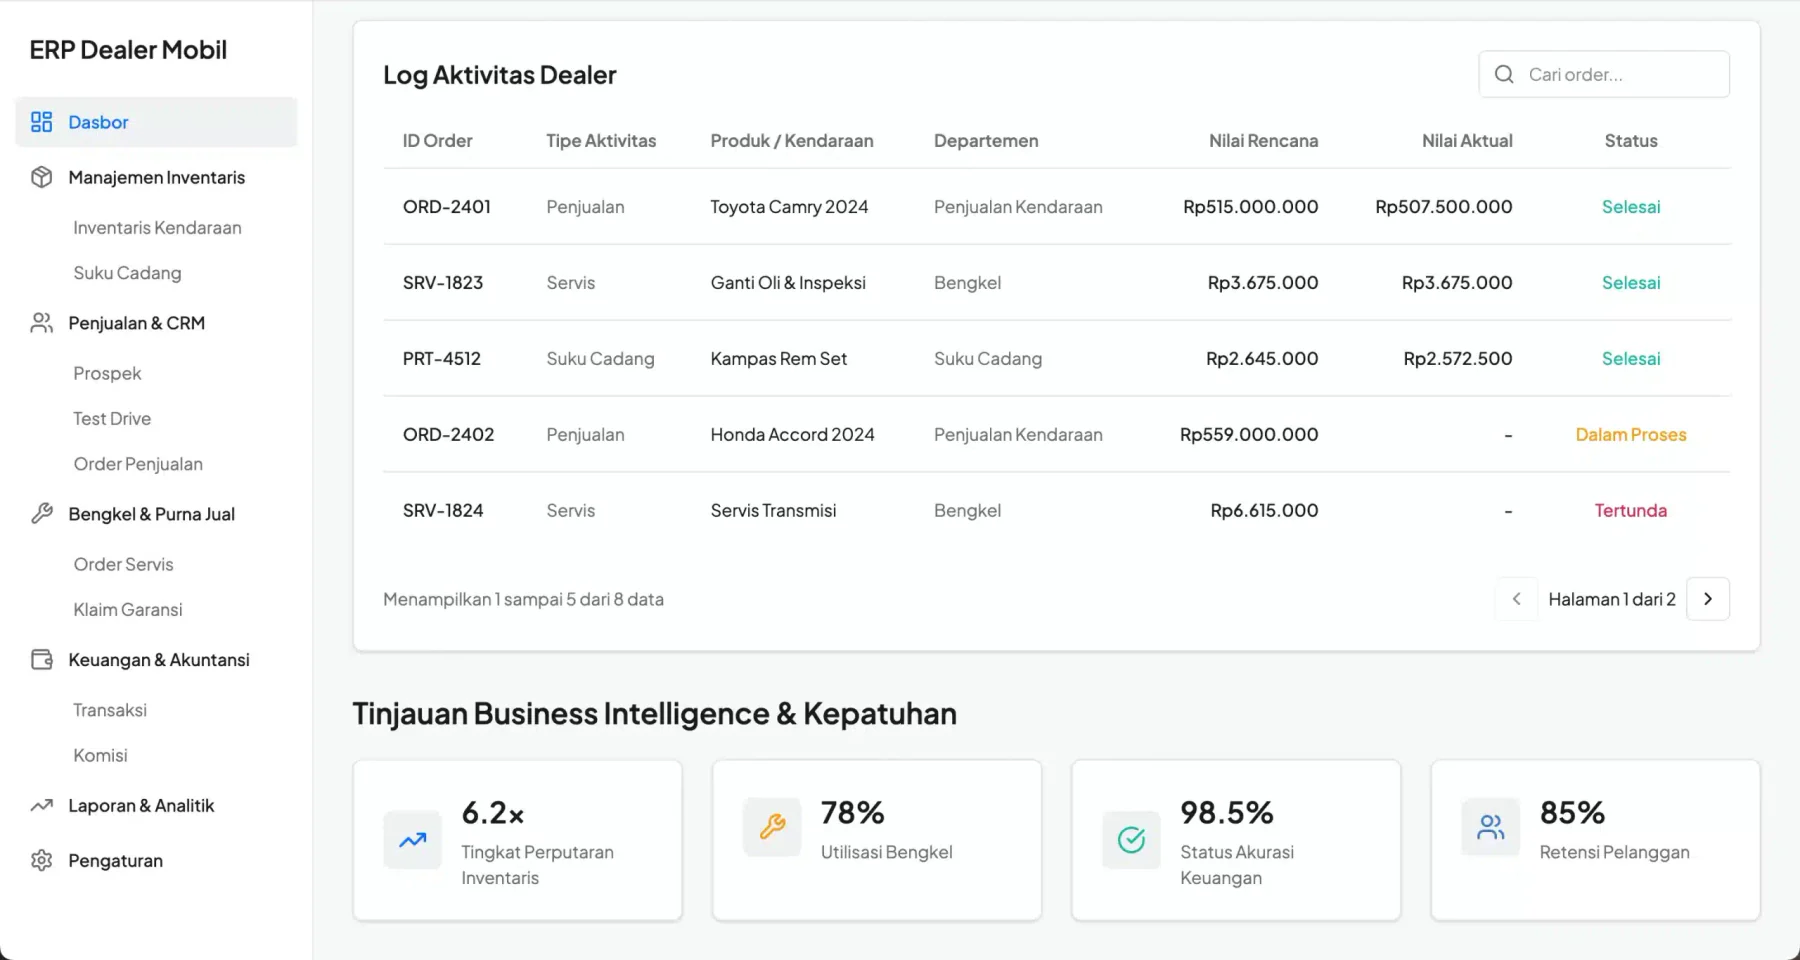Select order ID ORD-2402
Image resolution: width=1800 pixels, height=960 pixels.
pos(448,435)
